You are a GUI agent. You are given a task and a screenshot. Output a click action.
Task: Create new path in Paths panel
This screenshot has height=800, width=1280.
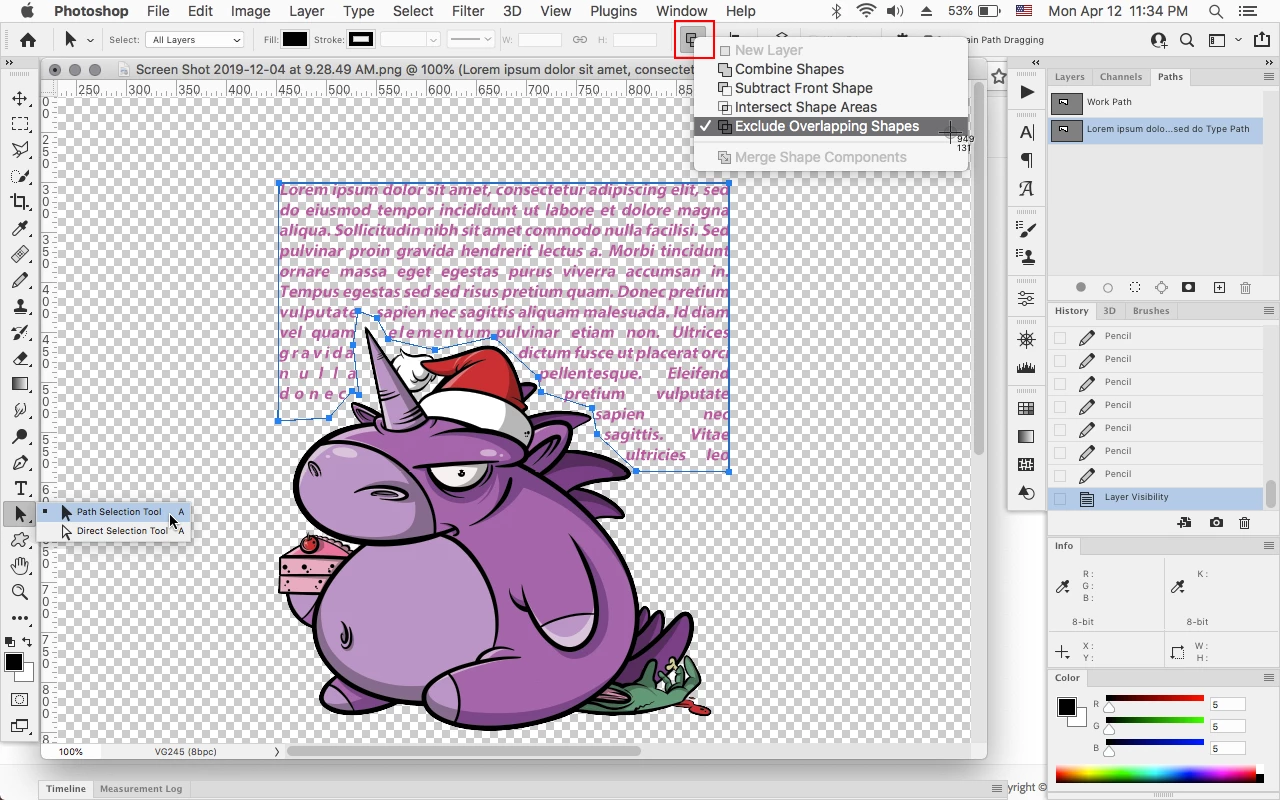click(x=1219, y=288)
